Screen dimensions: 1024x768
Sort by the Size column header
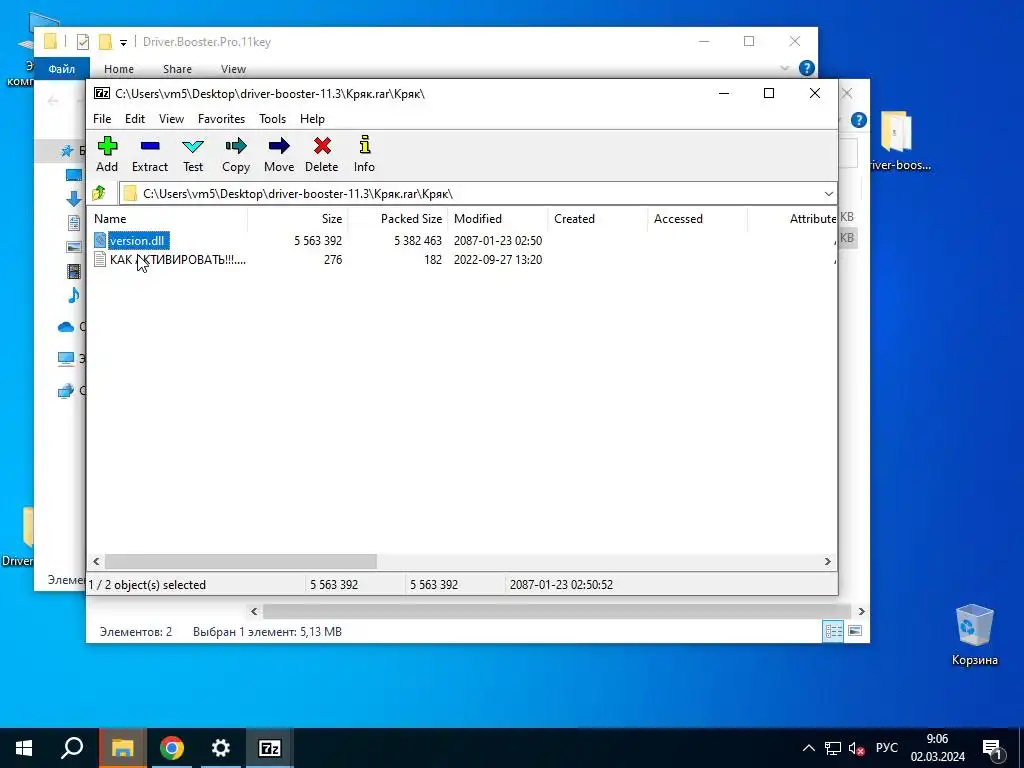pyautogui.click(x=297, y=219)
